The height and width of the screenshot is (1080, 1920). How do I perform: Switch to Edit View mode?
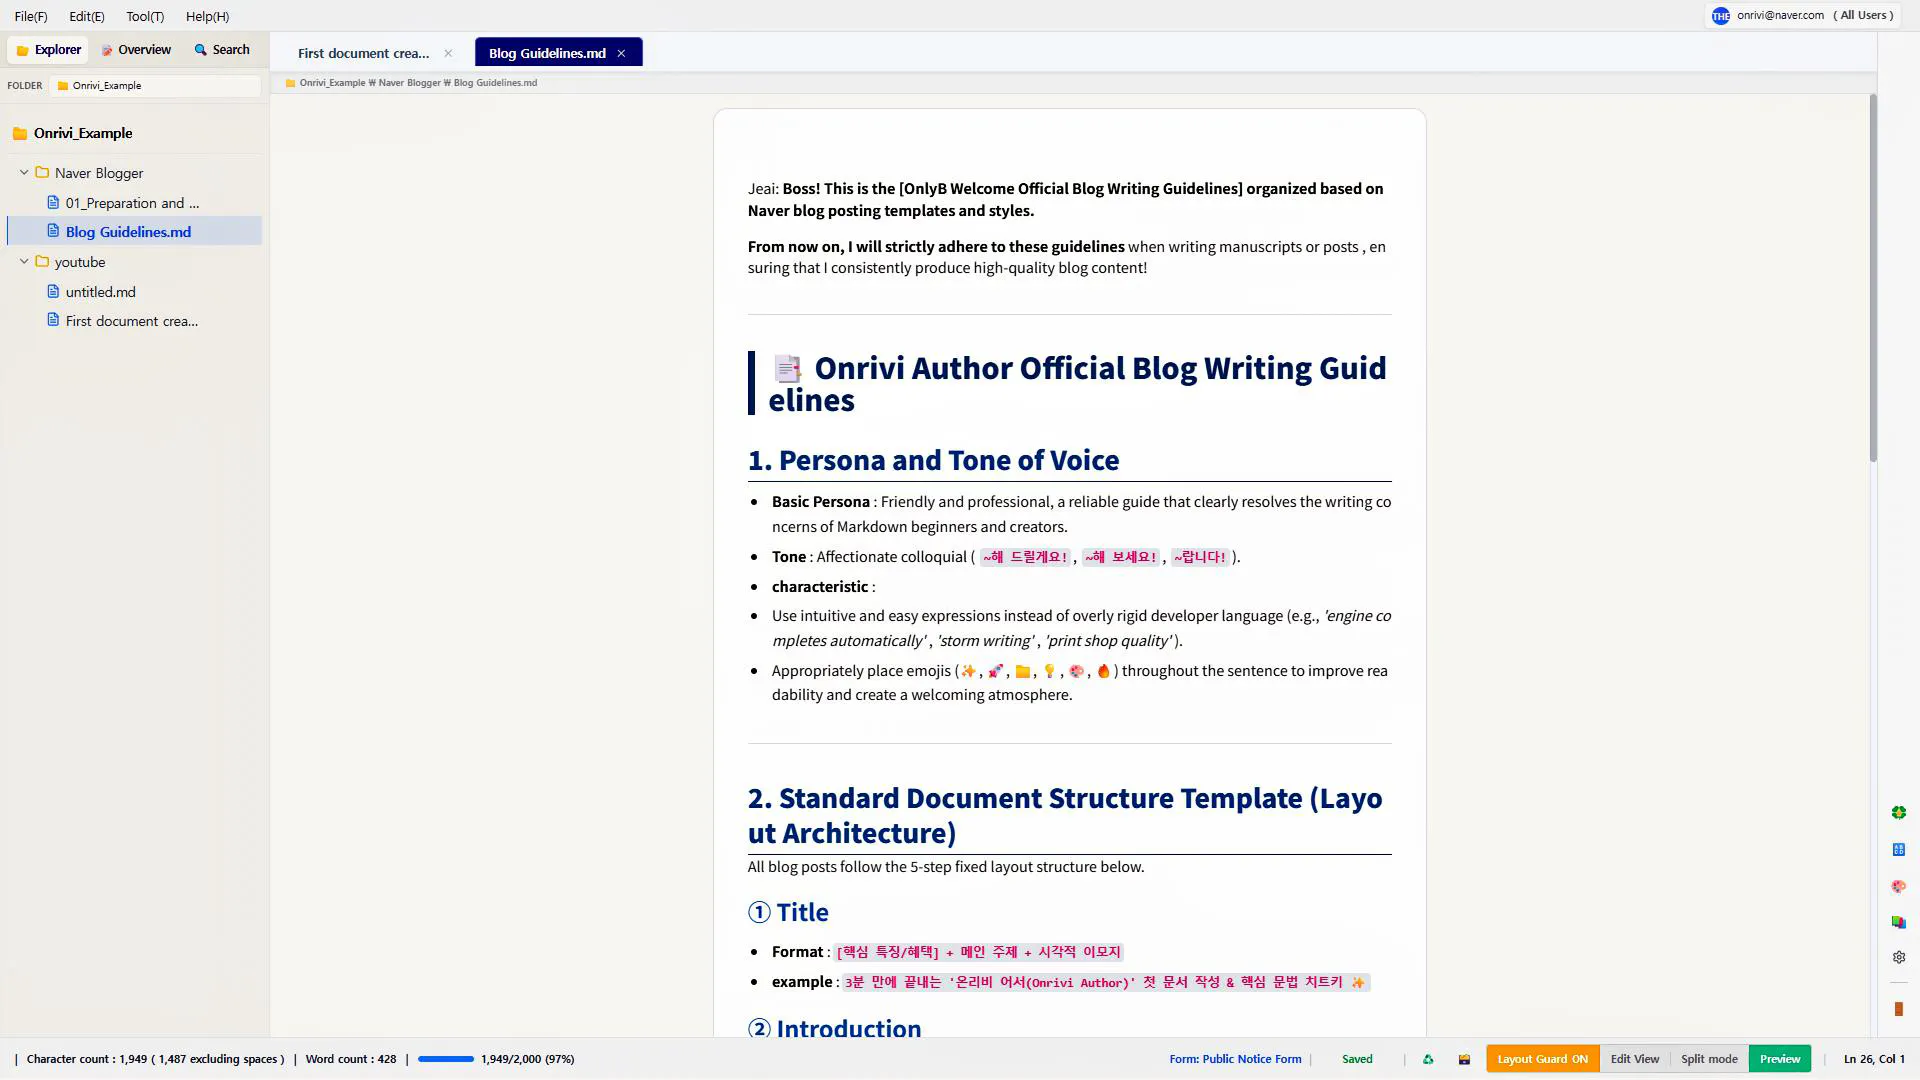[1634, 1059]
